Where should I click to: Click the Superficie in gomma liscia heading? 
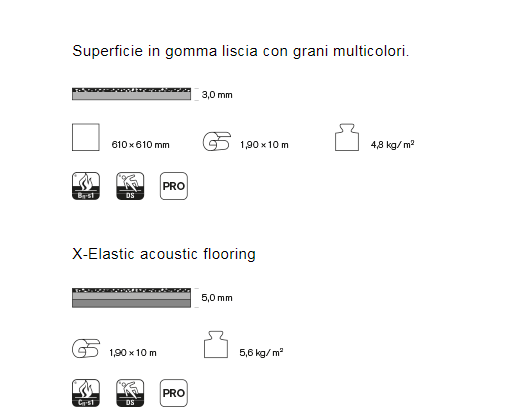[241, 51]
